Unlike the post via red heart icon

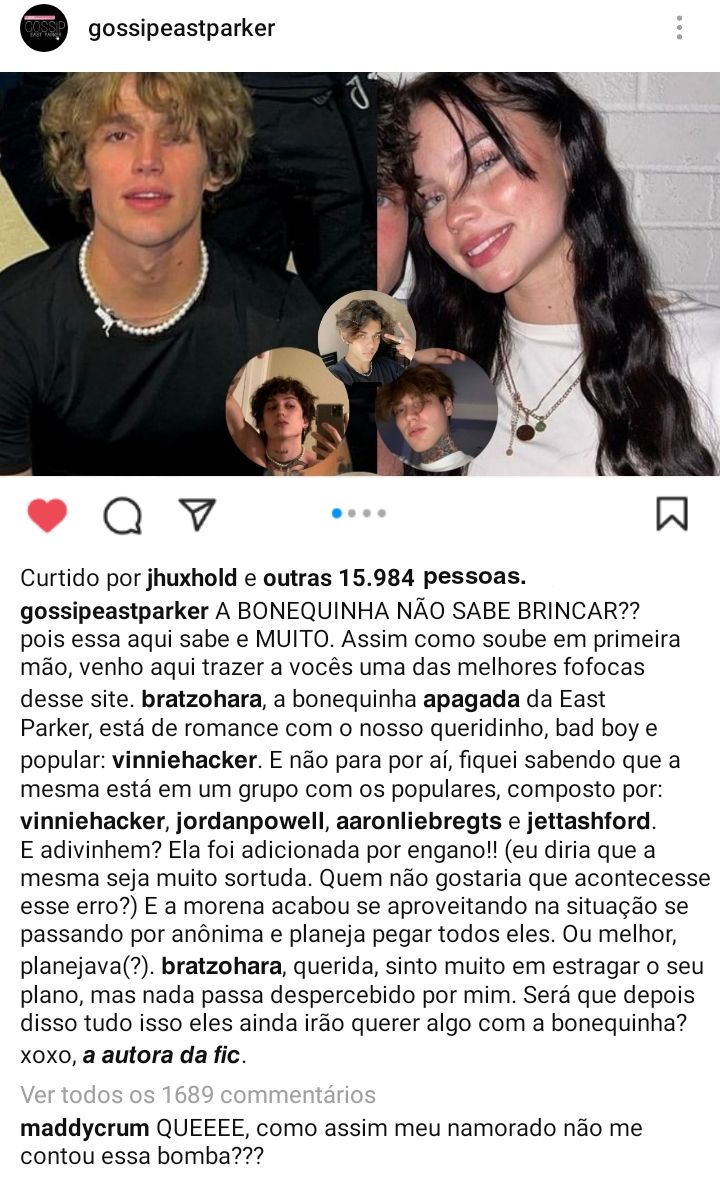point(47,515)
